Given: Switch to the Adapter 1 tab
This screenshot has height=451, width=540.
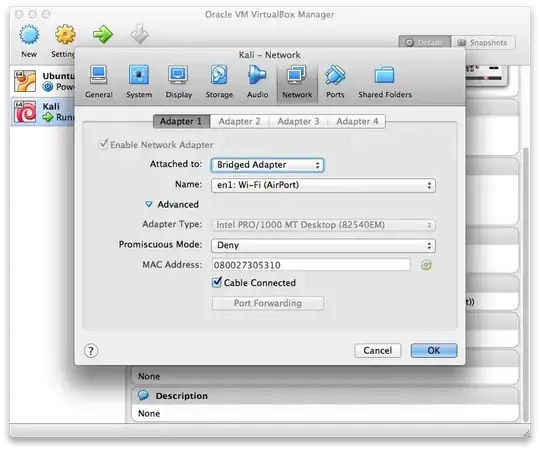Looking at the screenshot, I should click(x=181, y=121).
